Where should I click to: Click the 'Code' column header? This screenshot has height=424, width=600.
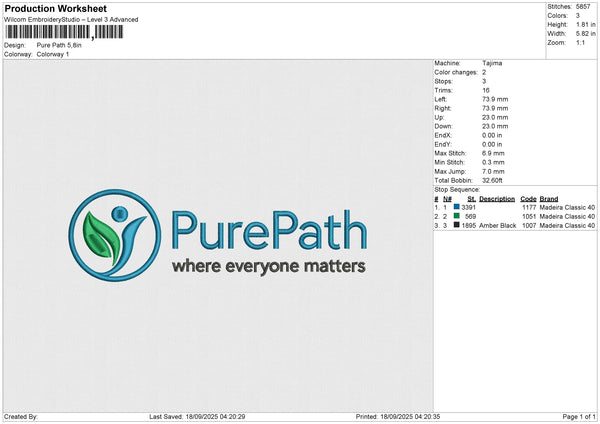pos(528,199)
